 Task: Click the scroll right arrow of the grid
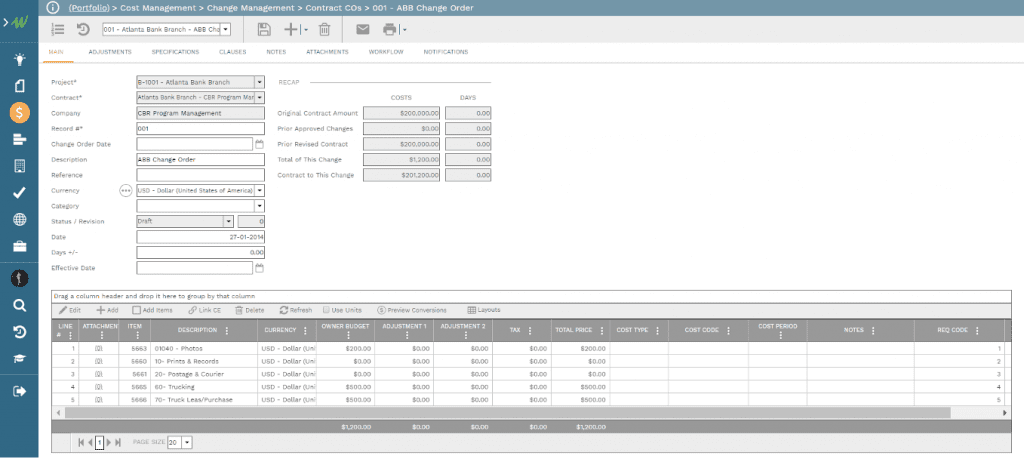1005,413
